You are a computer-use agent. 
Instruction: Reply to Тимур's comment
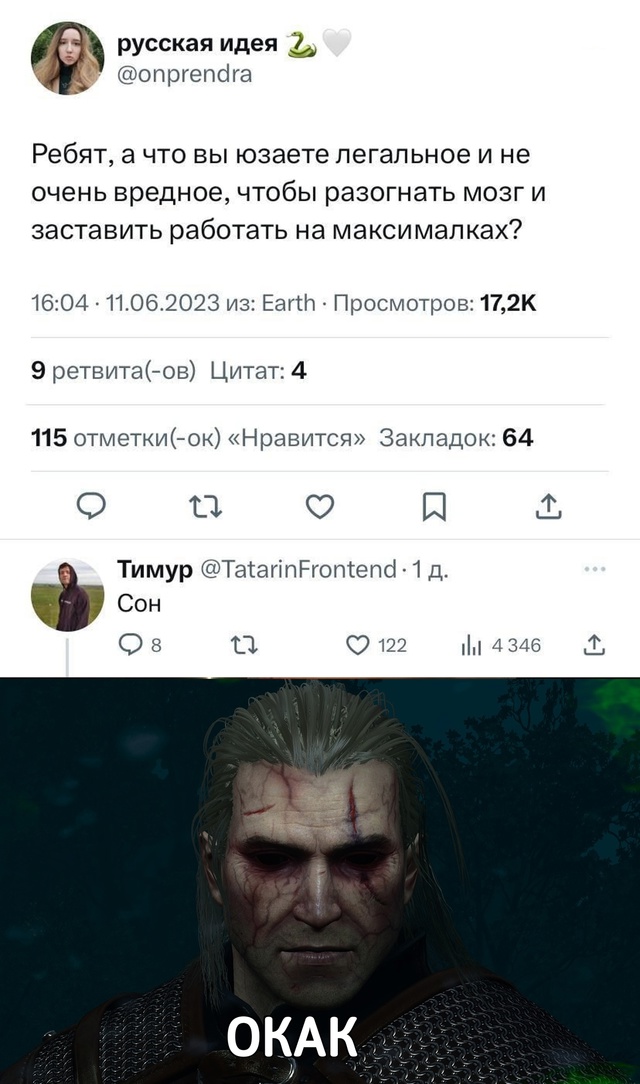click(140, 645)
